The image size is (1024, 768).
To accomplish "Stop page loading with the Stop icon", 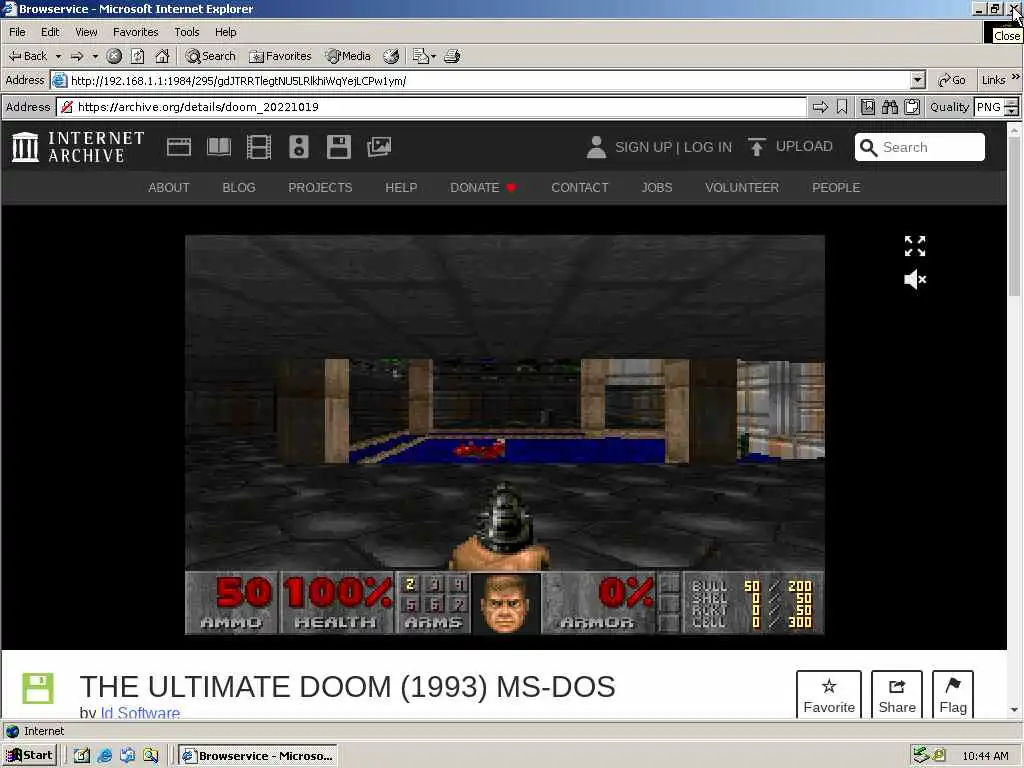I will (114, 56).
